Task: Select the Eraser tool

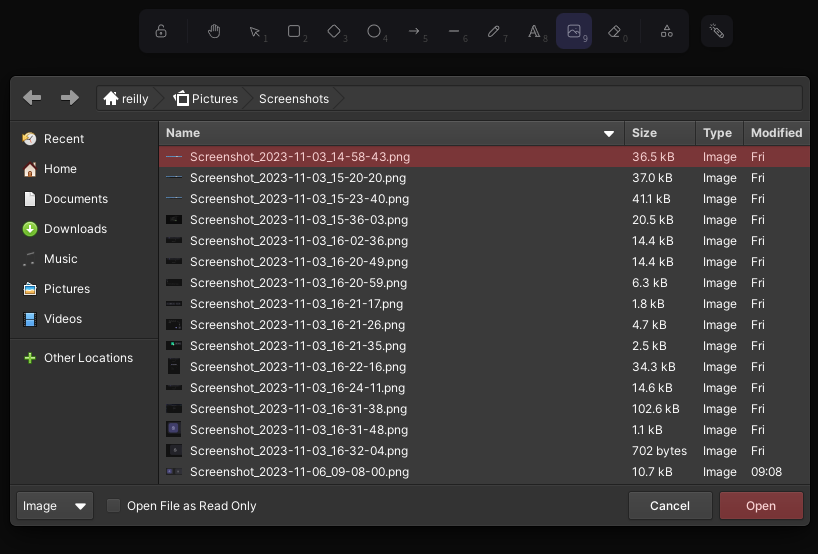Action: coord(614,31)
